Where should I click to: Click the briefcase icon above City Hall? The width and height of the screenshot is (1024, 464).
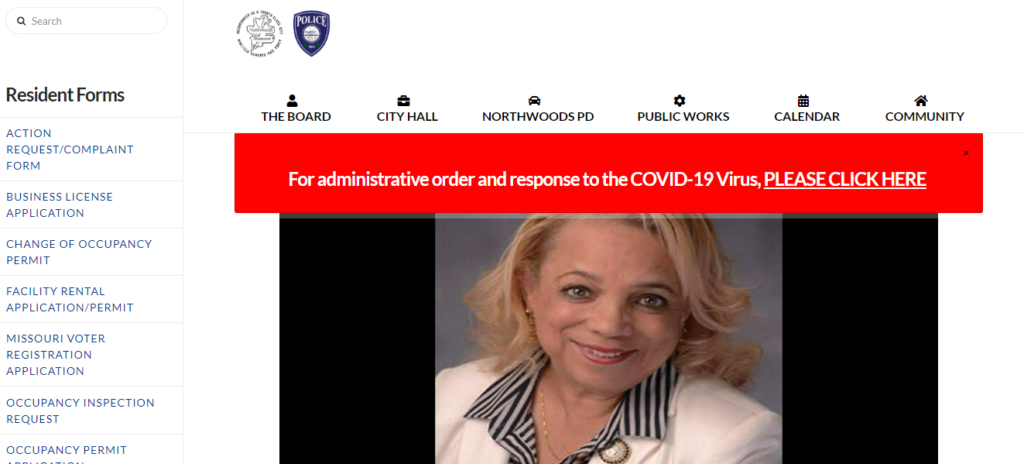coord(404,101)
